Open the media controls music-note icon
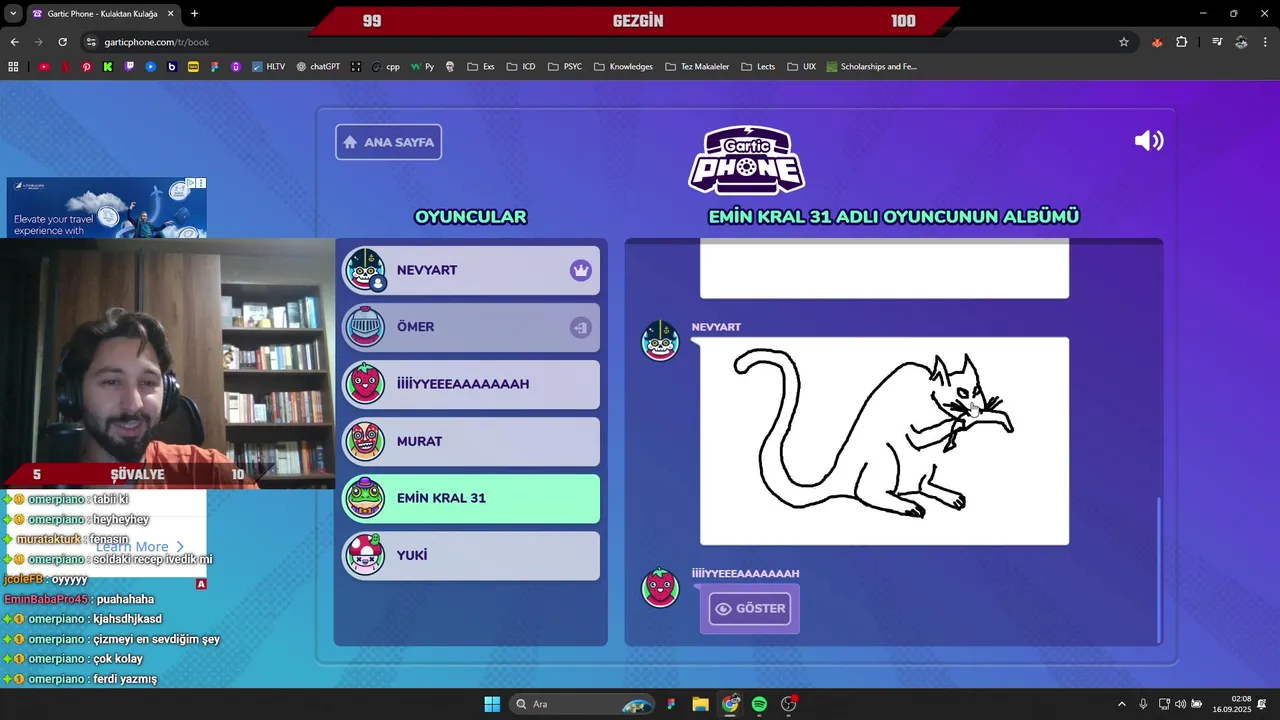Screen dimensions: 1280x720 point(1217,42)
